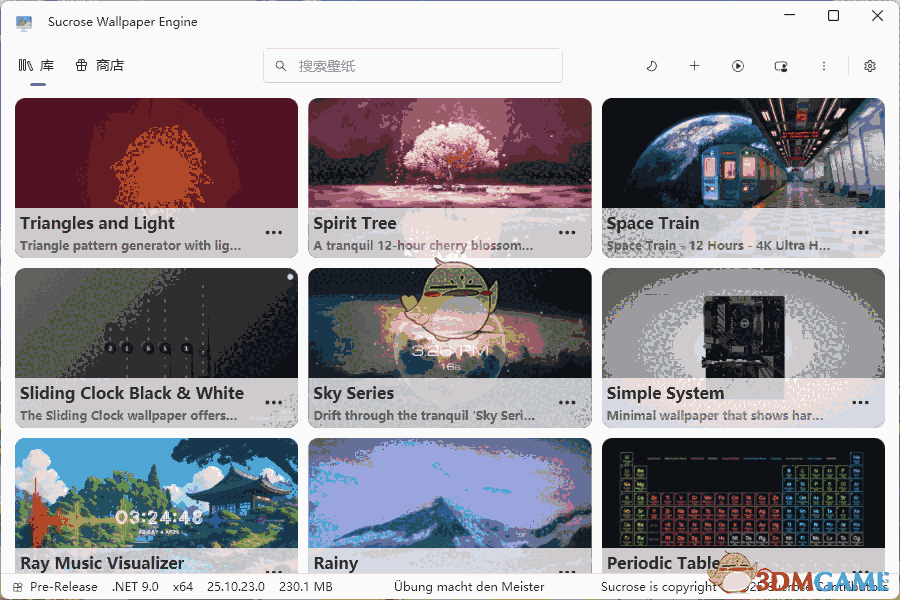Click the library icon beside 库
The width and height of the screenshot is (900, 600).
point(25,64)
